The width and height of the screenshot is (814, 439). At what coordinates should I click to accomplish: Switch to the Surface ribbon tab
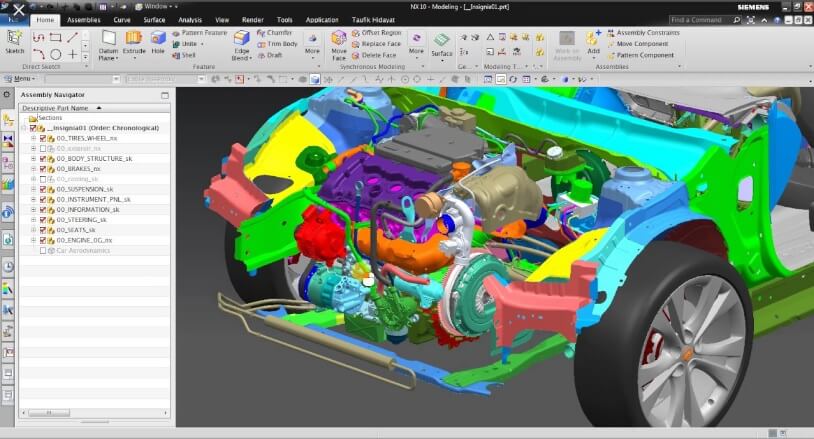tap(154, 20)
